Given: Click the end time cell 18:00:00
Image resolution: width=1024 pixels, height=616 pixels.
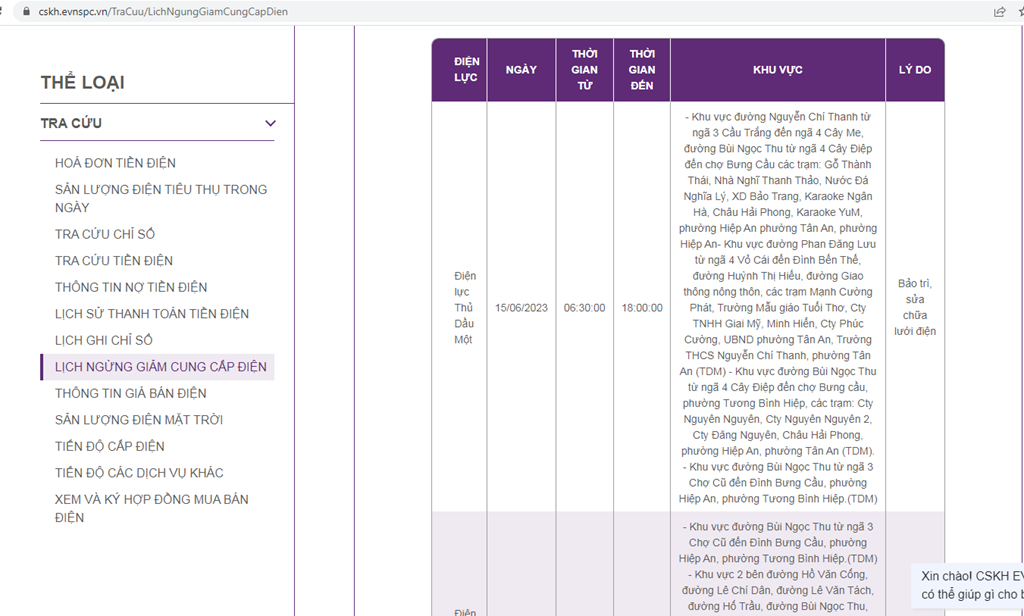Looking at the screenshot, I should [642, 308].
